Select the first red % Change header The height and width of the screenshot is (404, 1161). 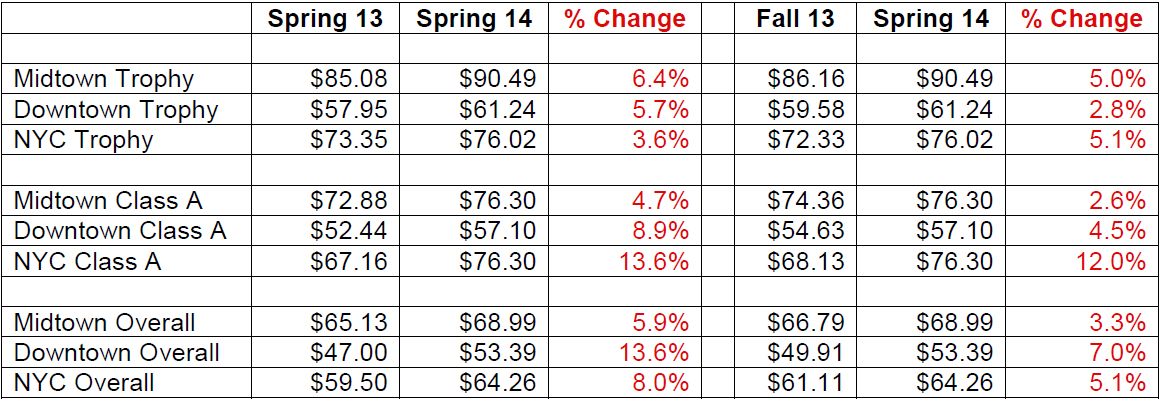625,18
